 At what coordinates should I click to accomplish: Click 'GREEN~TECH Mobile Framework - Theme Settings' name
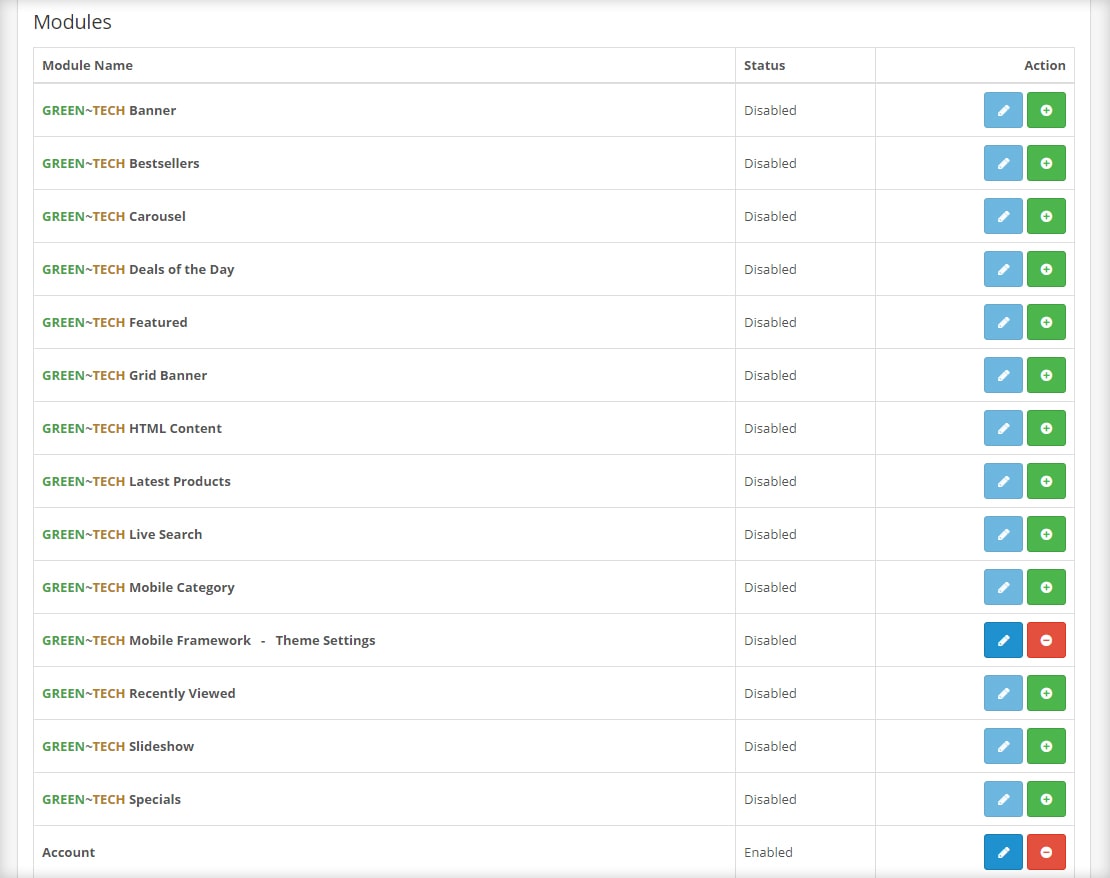(209, 641)
